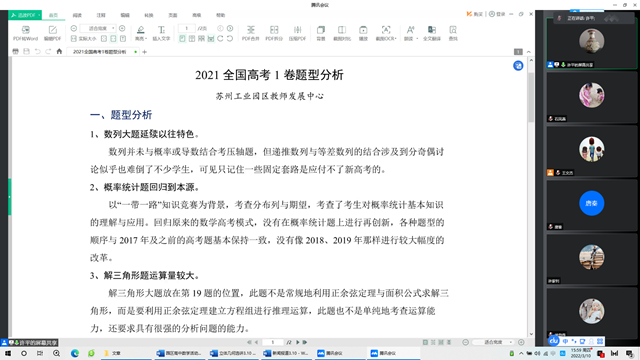Rotate the page clockwise
Image resolution: width=640 pixels, height=360 pixels.
[x=220, y=38]
